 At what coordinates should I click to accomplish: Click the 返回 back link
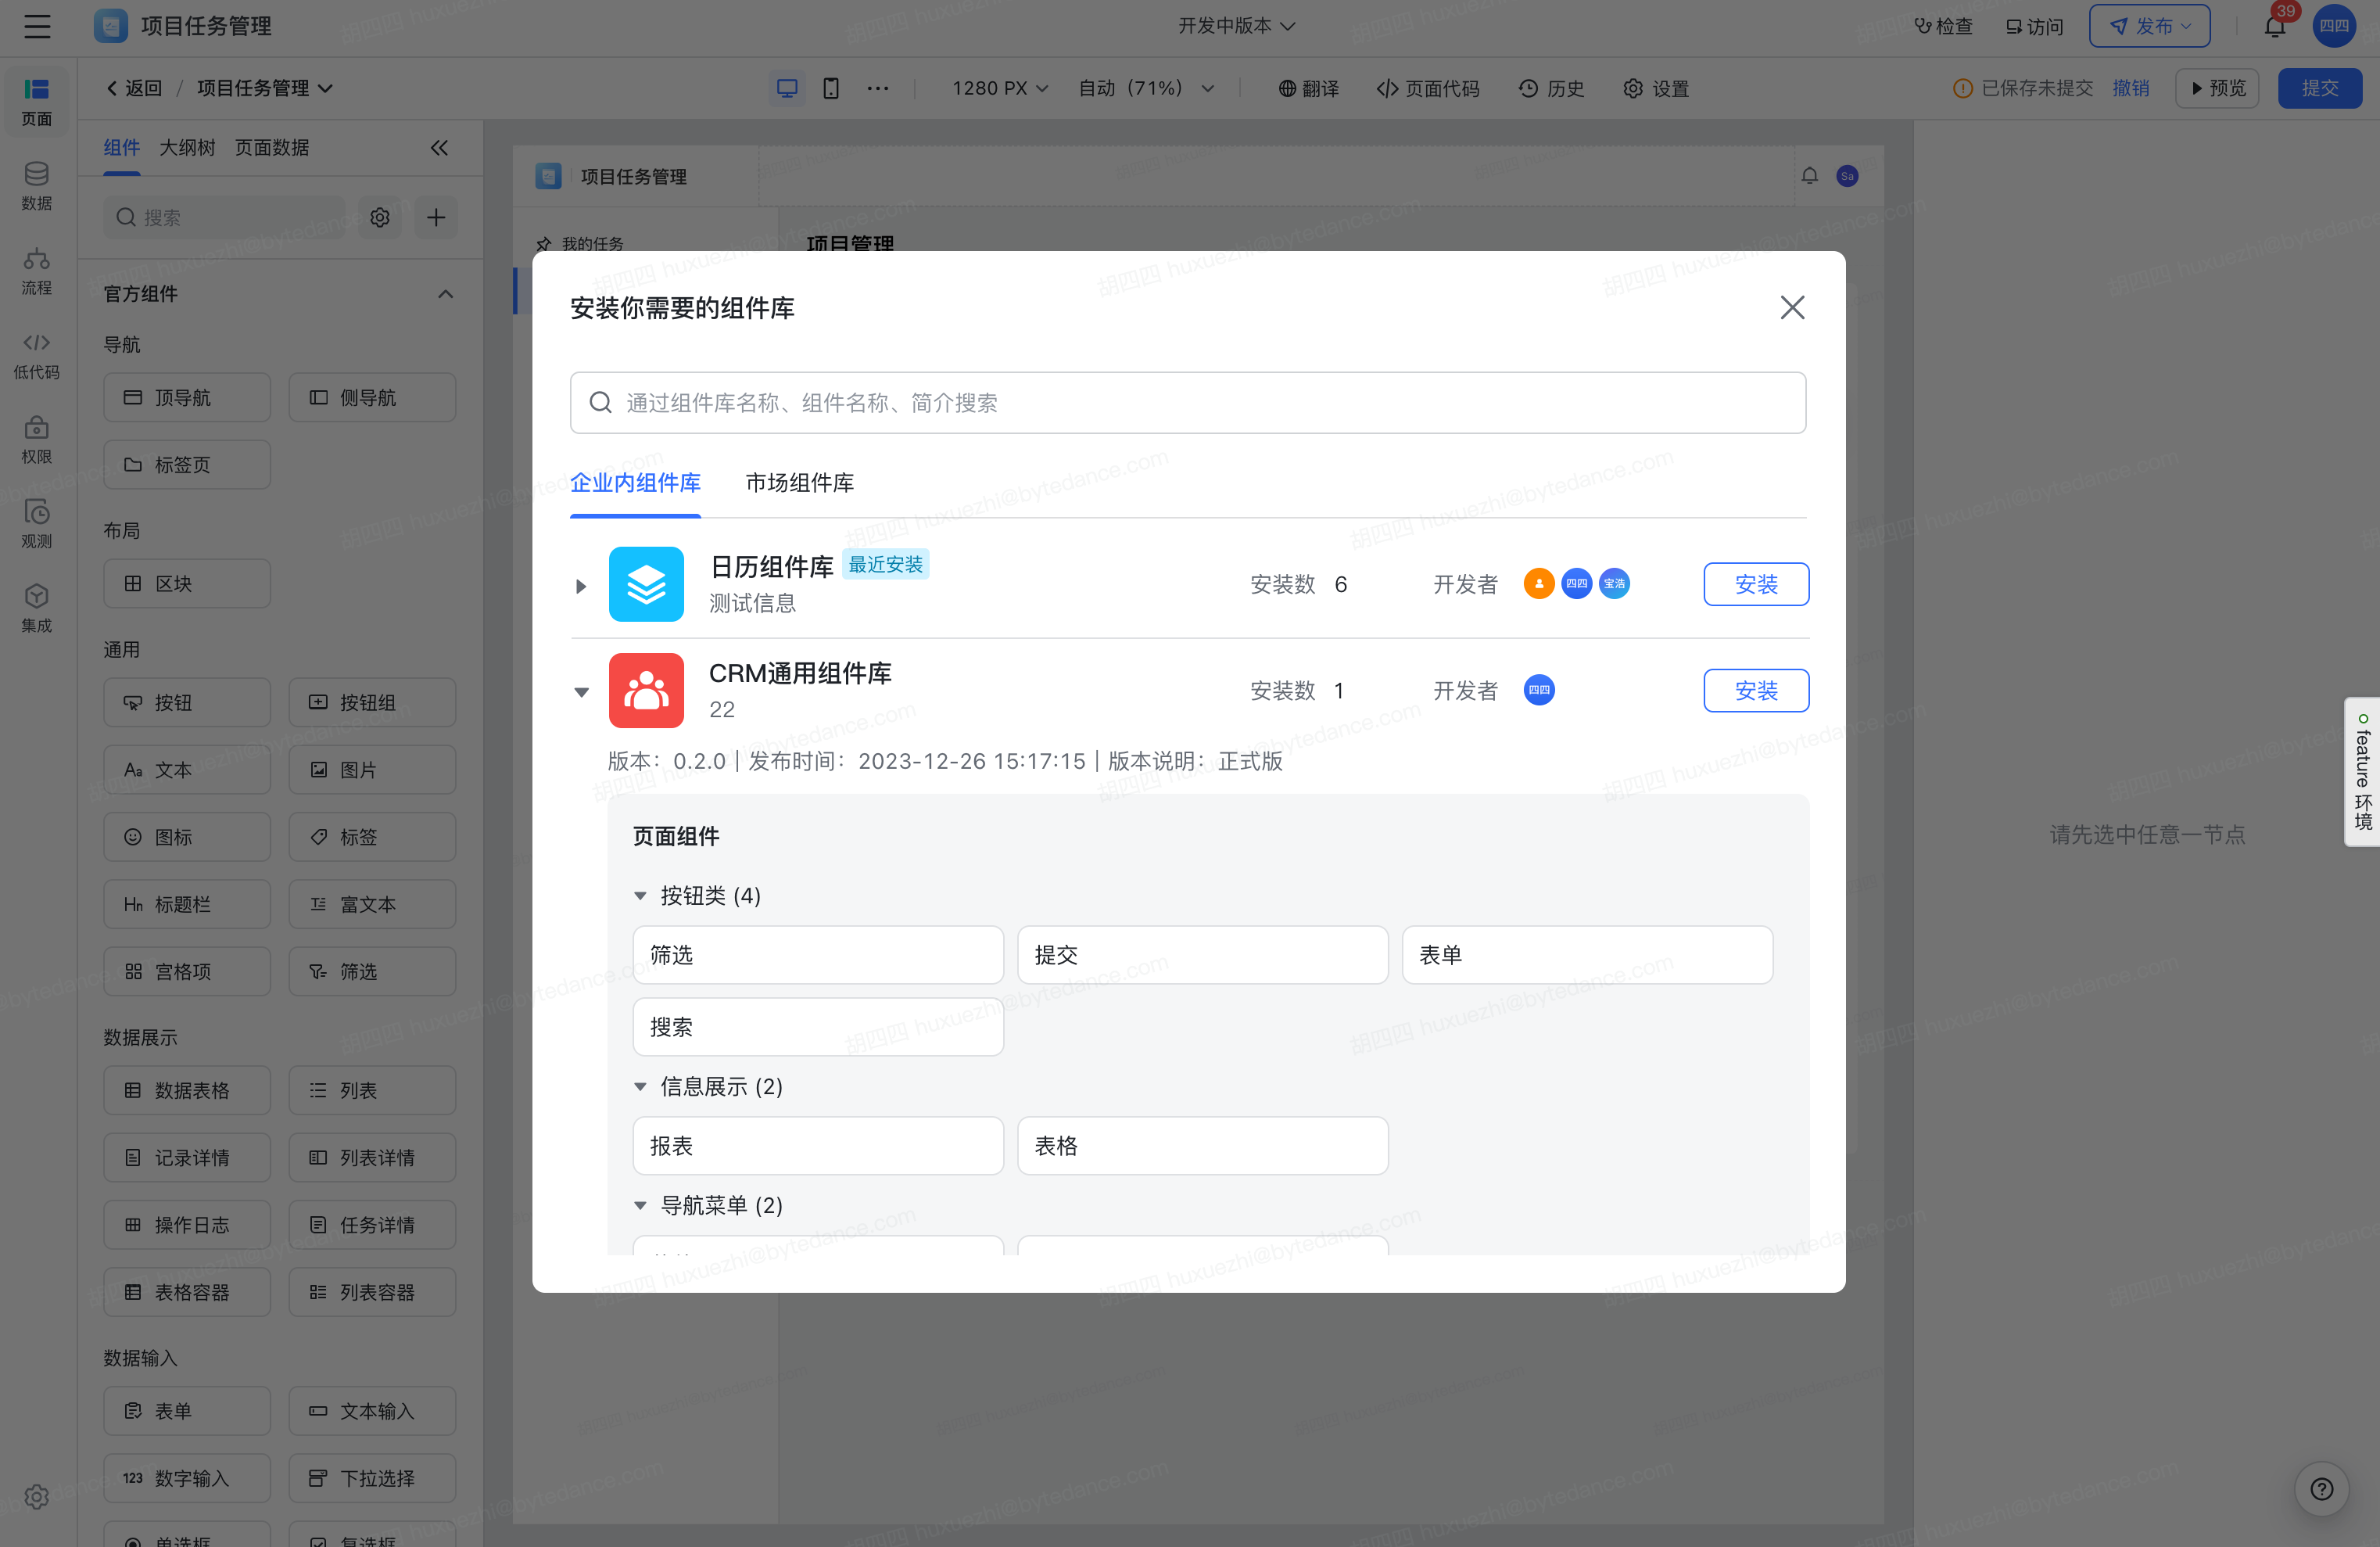pos(134,88)
